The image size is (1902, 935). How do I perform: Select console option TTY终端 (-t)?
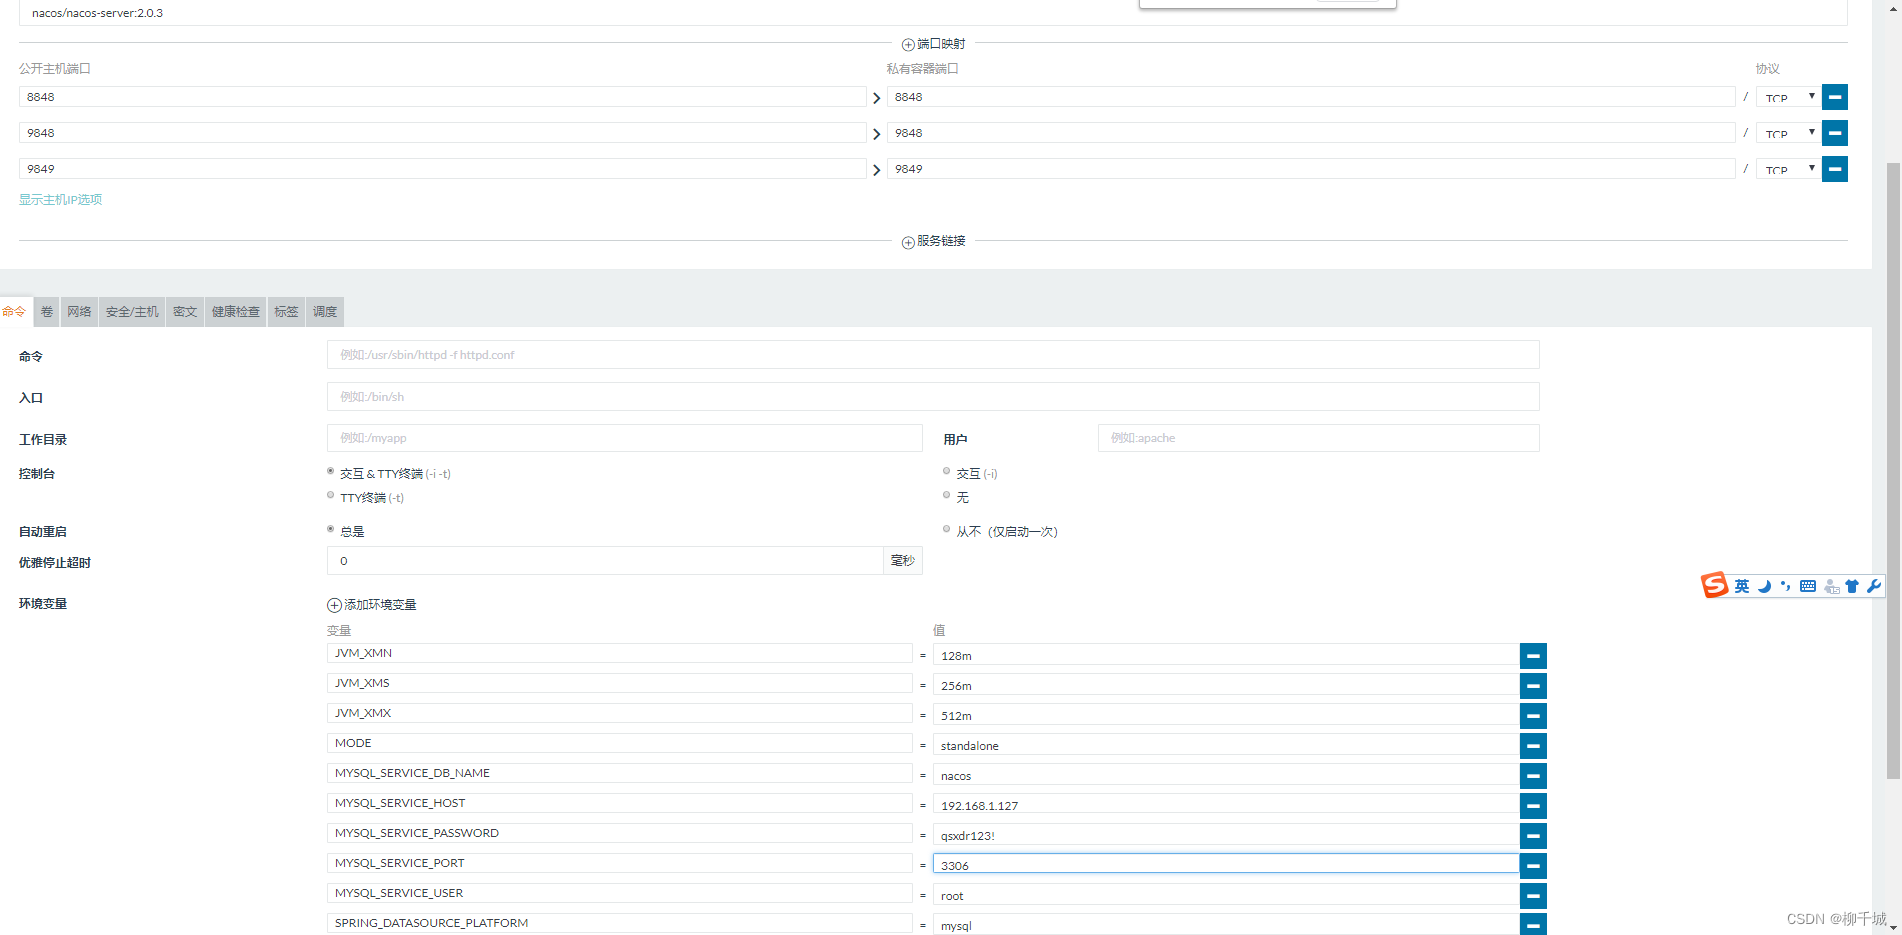(x=330, y=495)
